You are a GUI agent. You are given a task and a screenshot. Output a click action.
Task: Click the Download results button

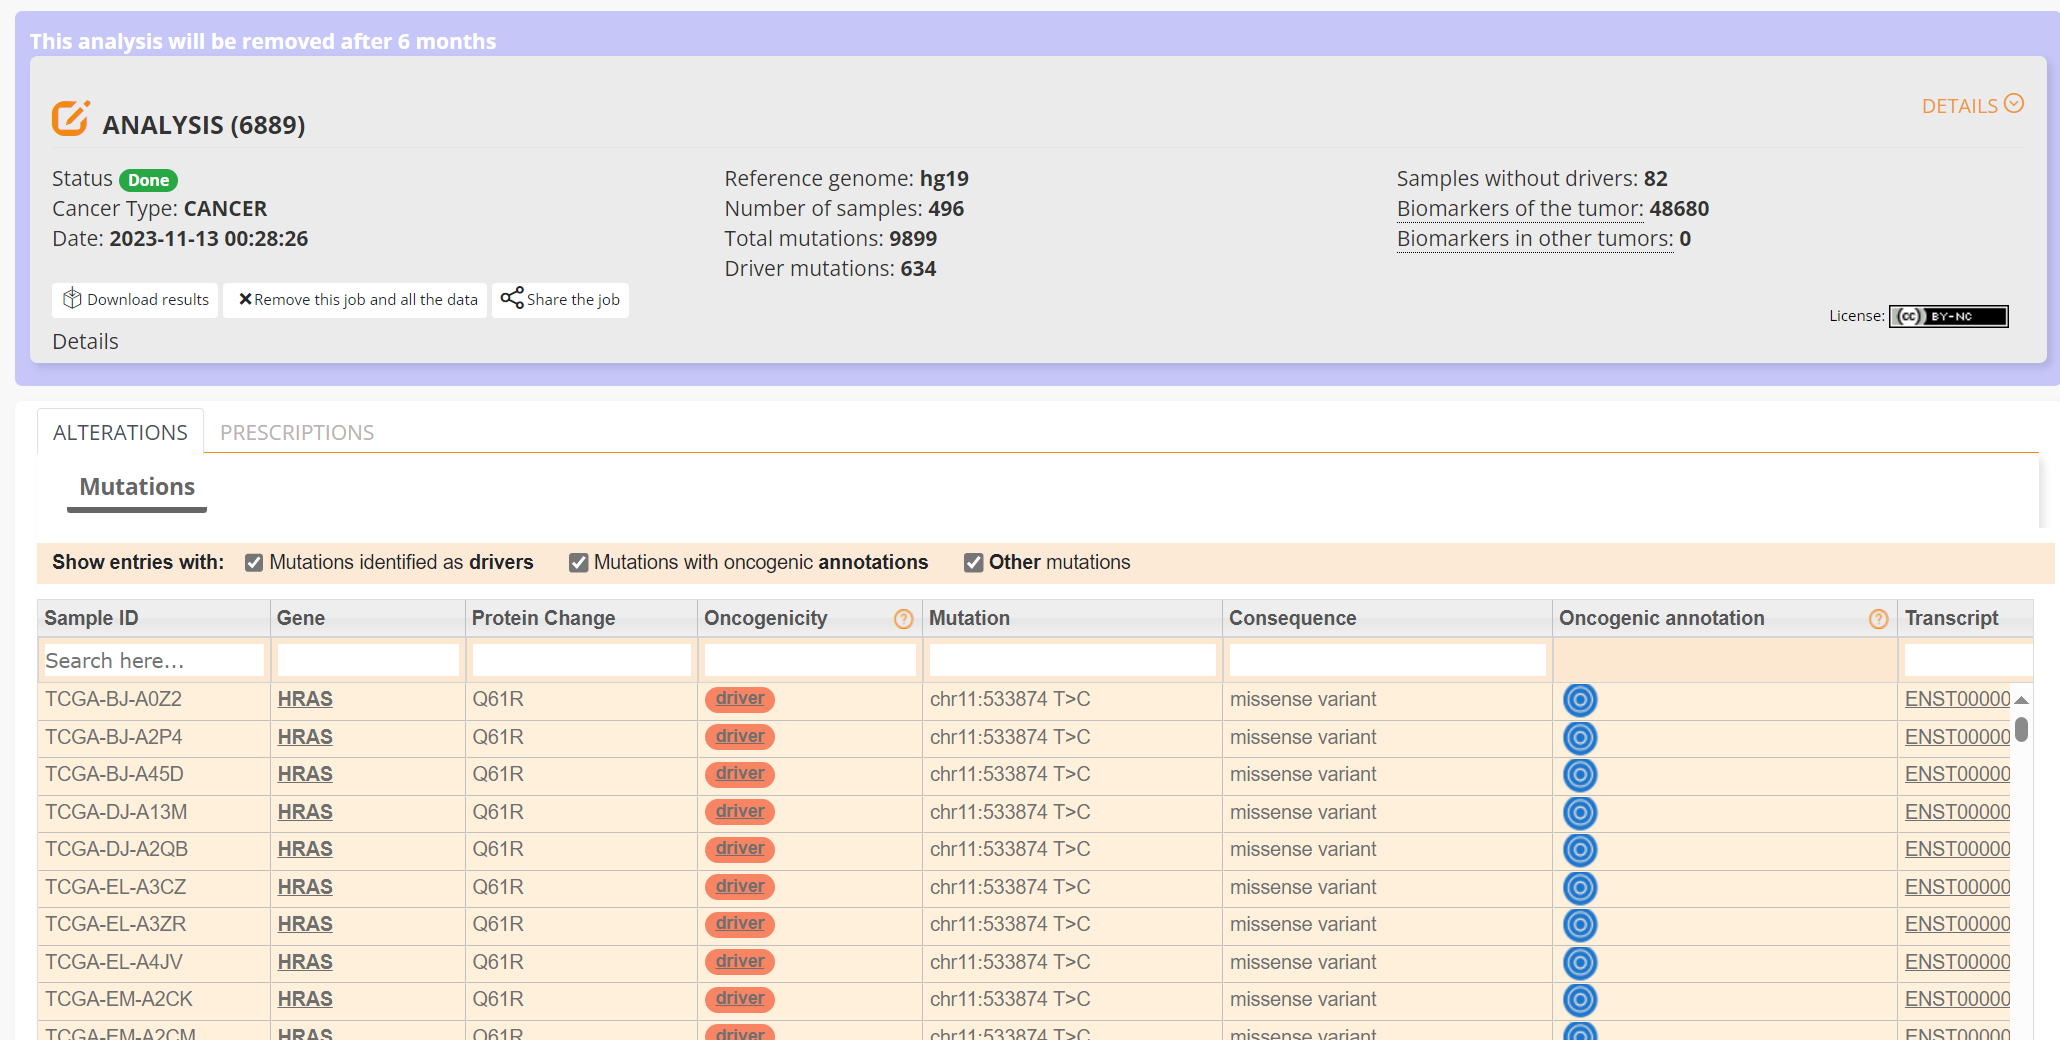135,300
